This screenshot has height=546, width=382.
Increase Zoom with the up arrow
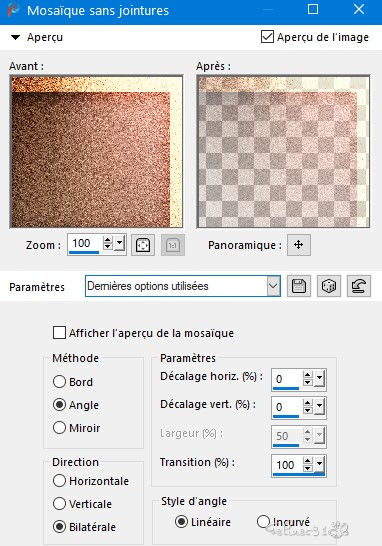108,240
